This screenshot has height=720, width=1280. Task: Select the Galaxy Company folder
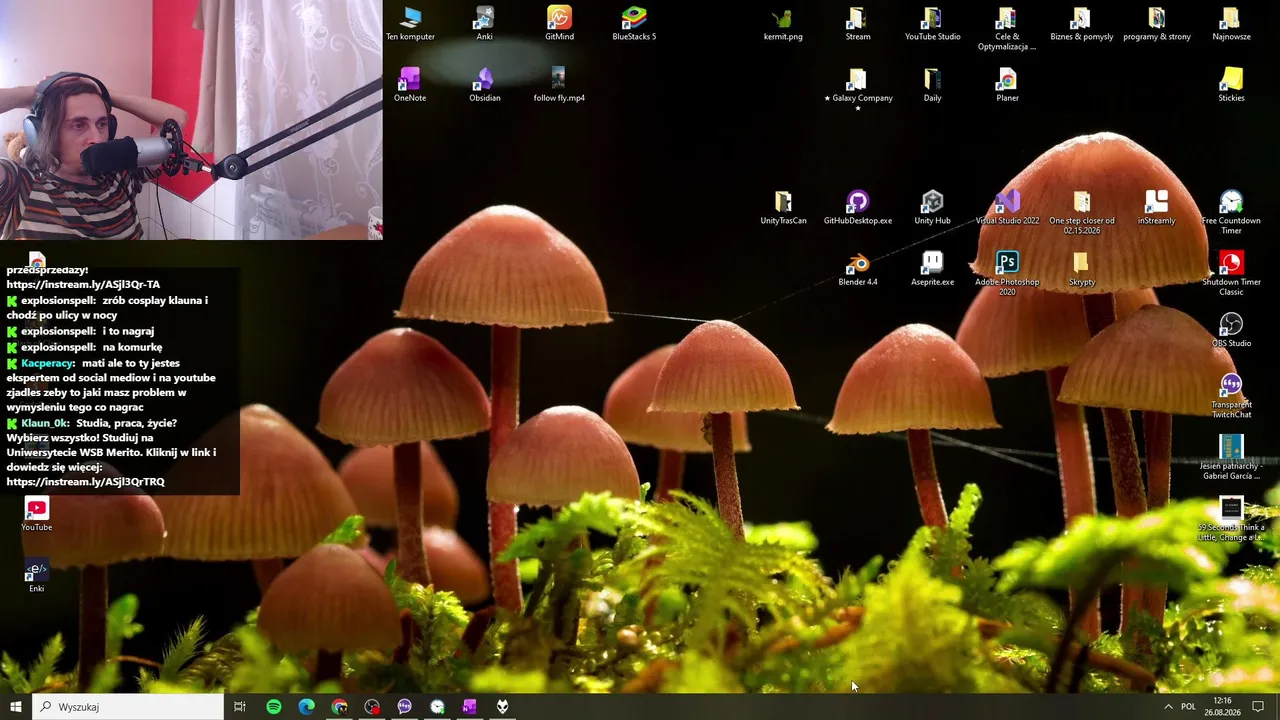click(858, 88)
